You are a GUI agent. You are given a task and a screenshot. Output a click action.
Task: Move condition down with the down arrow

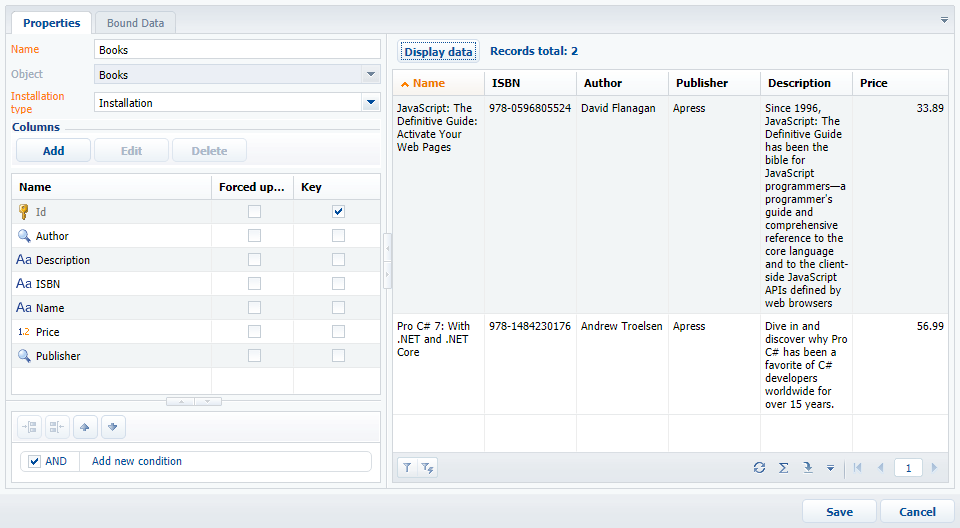coord(113,427)
